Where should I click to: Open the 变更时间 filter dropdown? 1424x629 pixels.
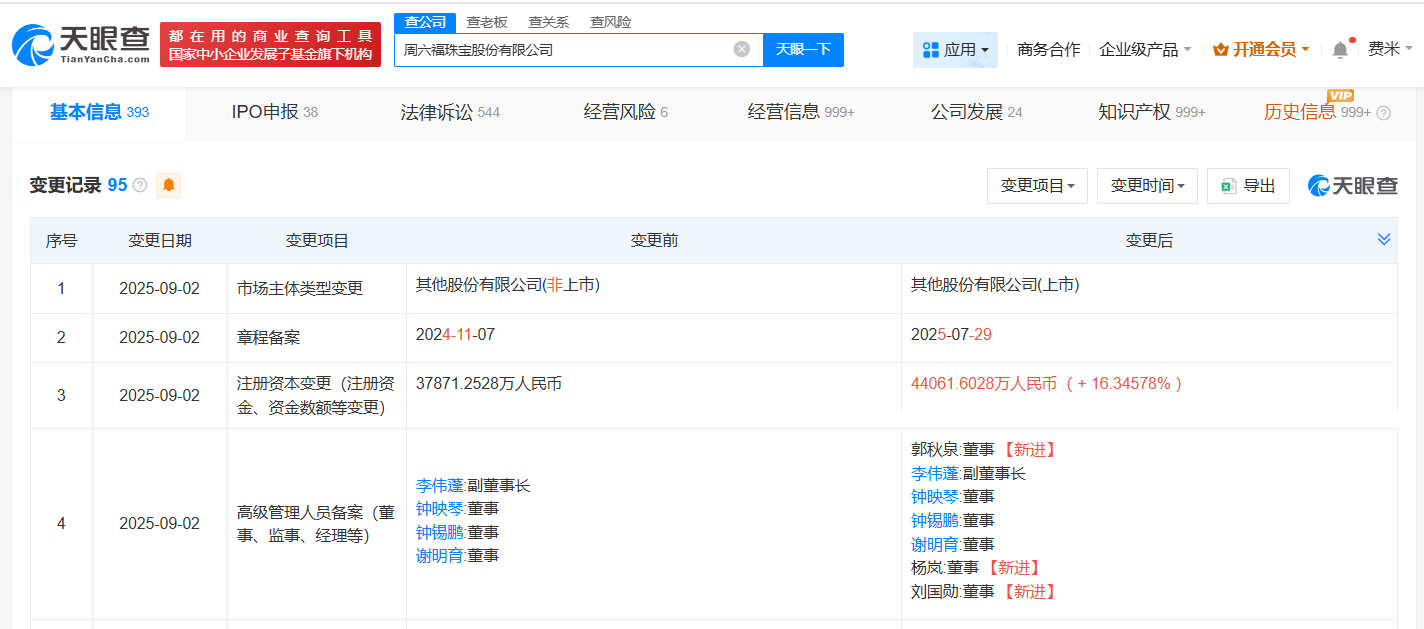1147,186
